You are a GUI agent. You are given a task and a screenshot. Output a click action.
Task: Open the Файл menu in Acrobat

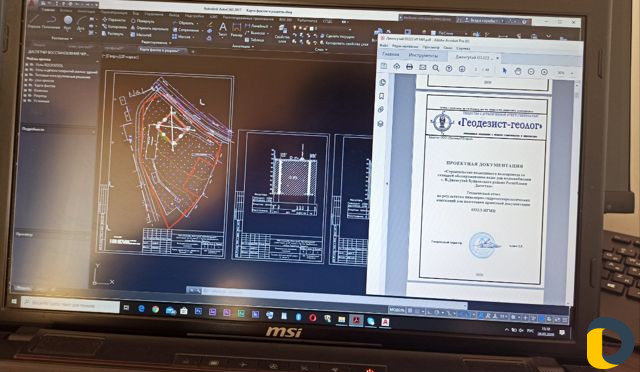pos(384,46)
